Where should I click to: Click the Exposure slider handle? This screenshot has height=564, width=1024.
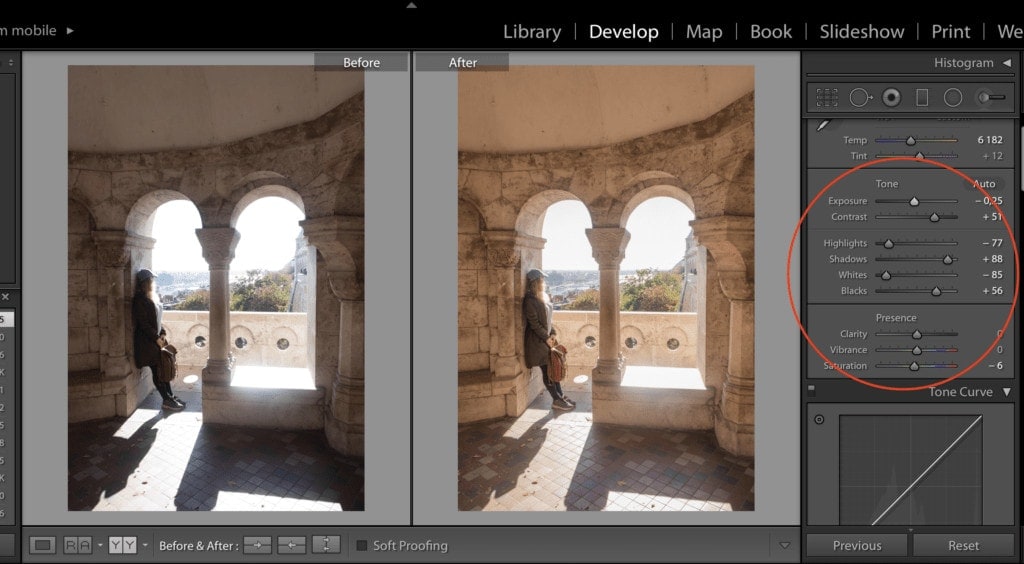pos(914,201)
